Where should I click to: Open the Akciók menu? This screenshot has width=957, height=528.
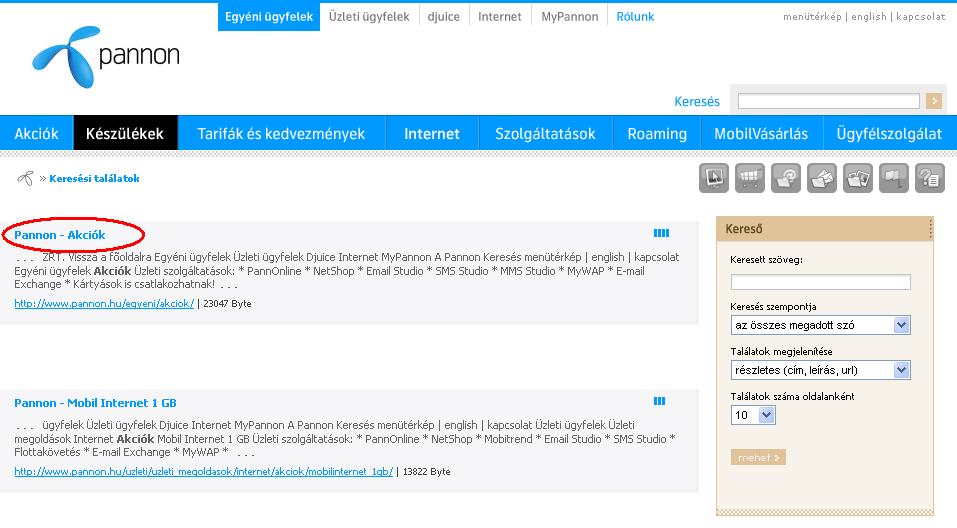37,133
